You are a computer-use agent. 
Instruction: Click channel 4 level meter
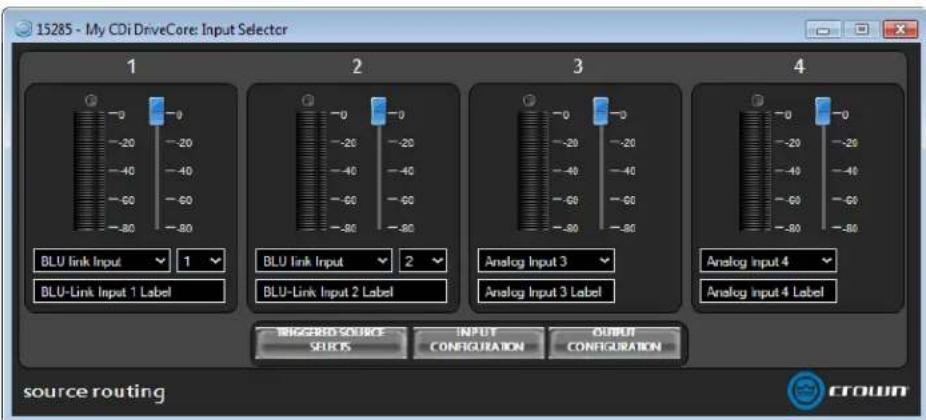(755, 170)
